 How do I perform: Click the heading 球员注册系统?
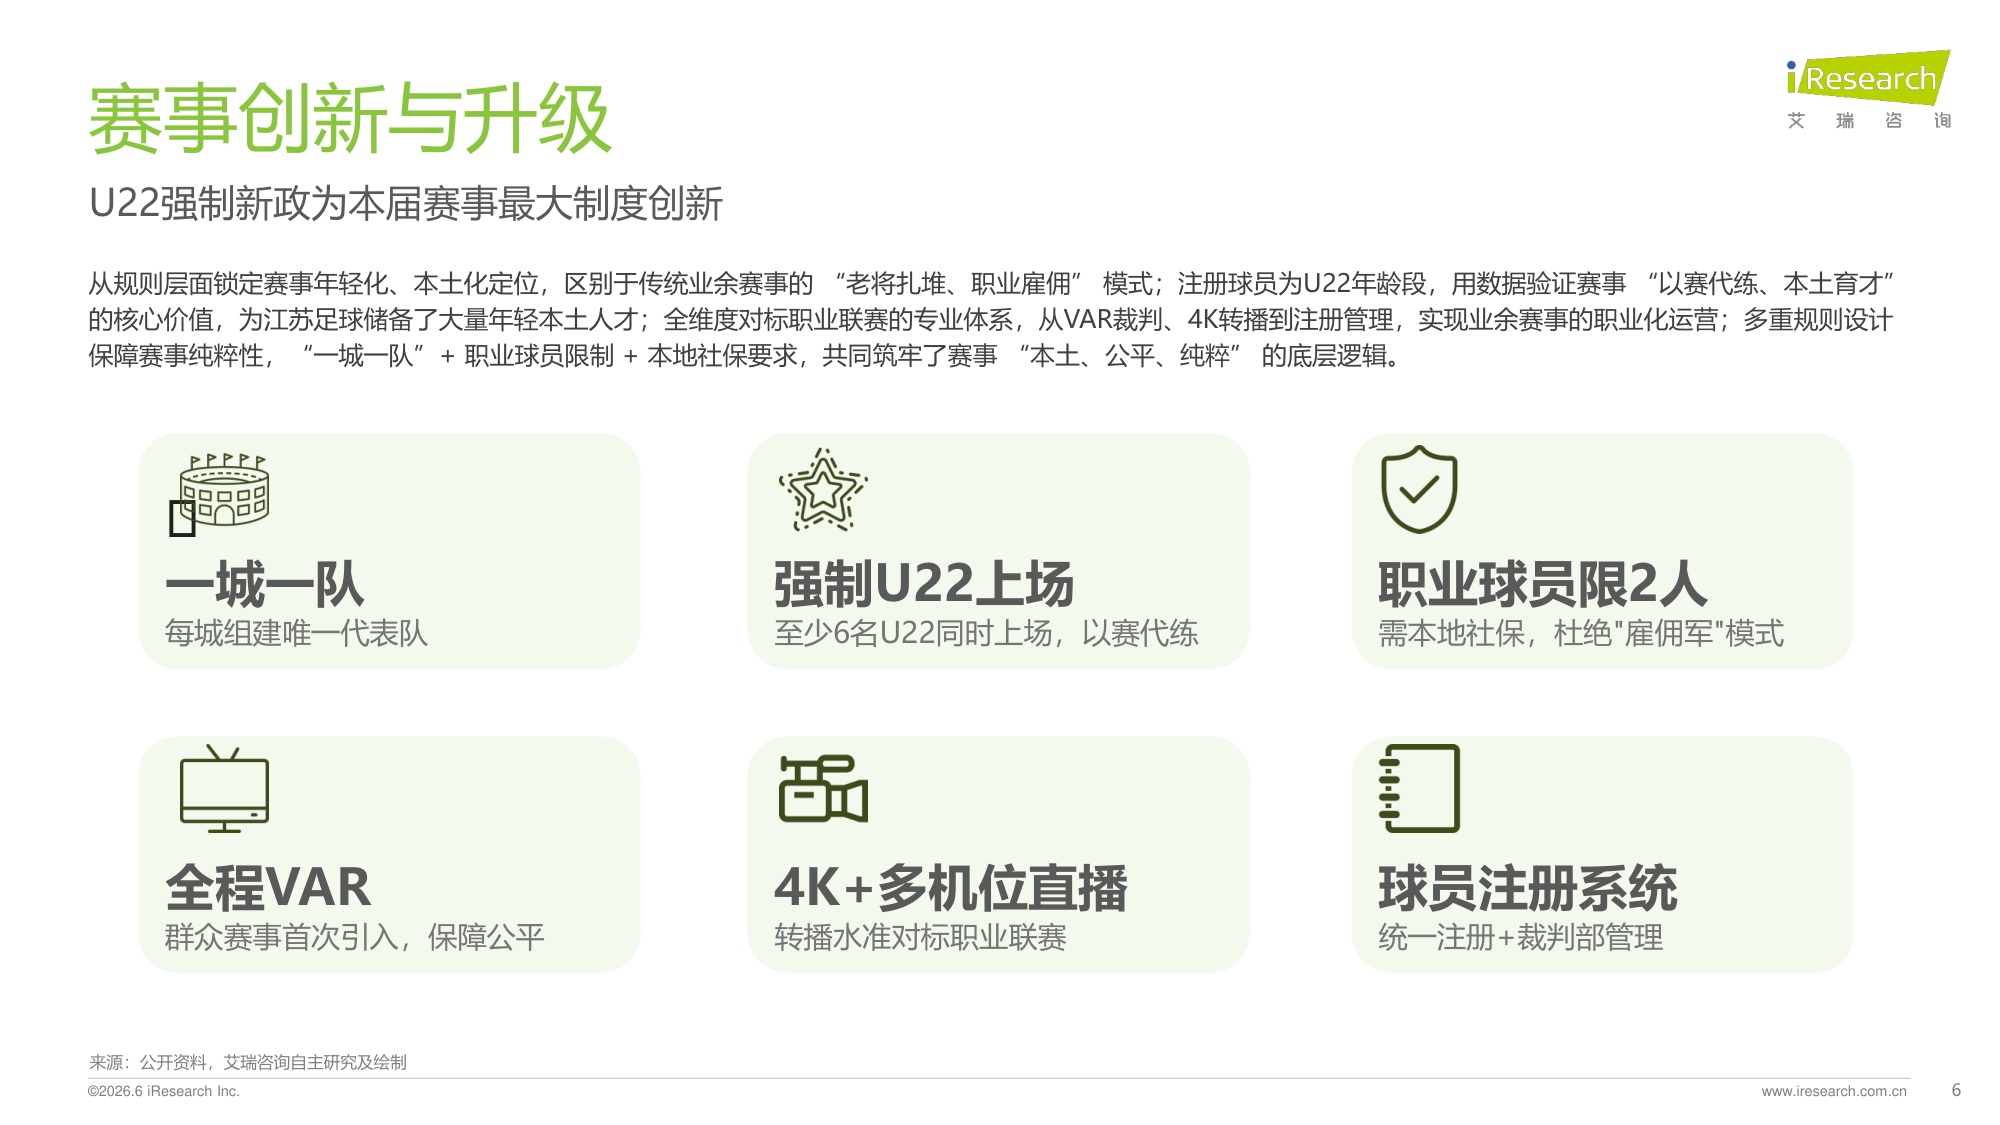[x=1528, y=887]
